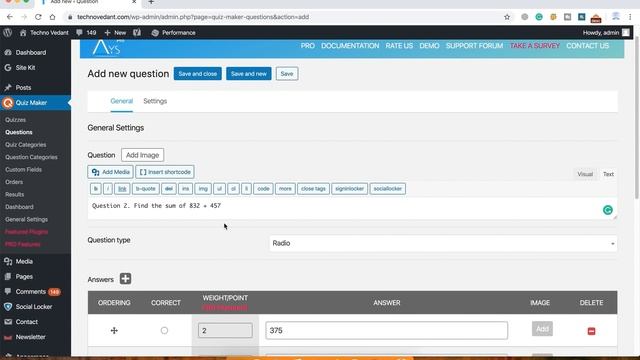Image resolution: width=640 pixels, height=360 pixels.
Task: Switch editor to Text mode
Action: click(608, 174)
